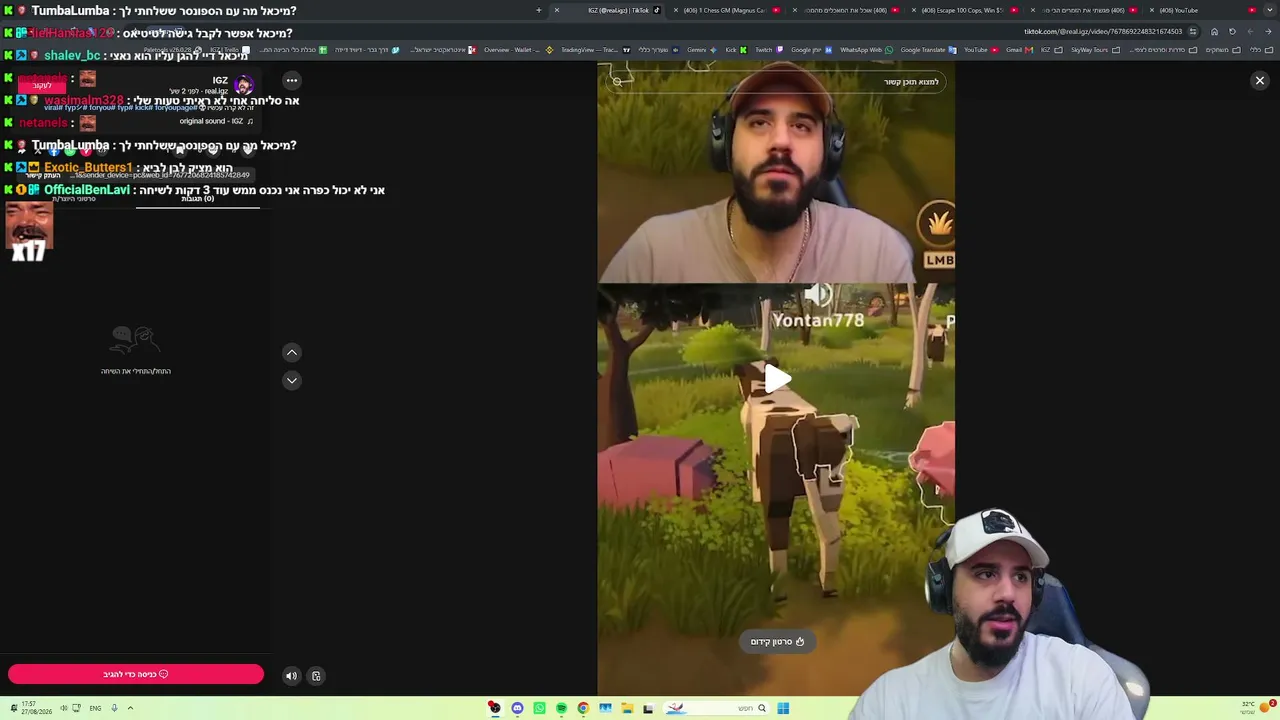Open the IGZ profile avatar
Image resolution: width=1280 pixels, height=720 pixels.
click(243, 85)
